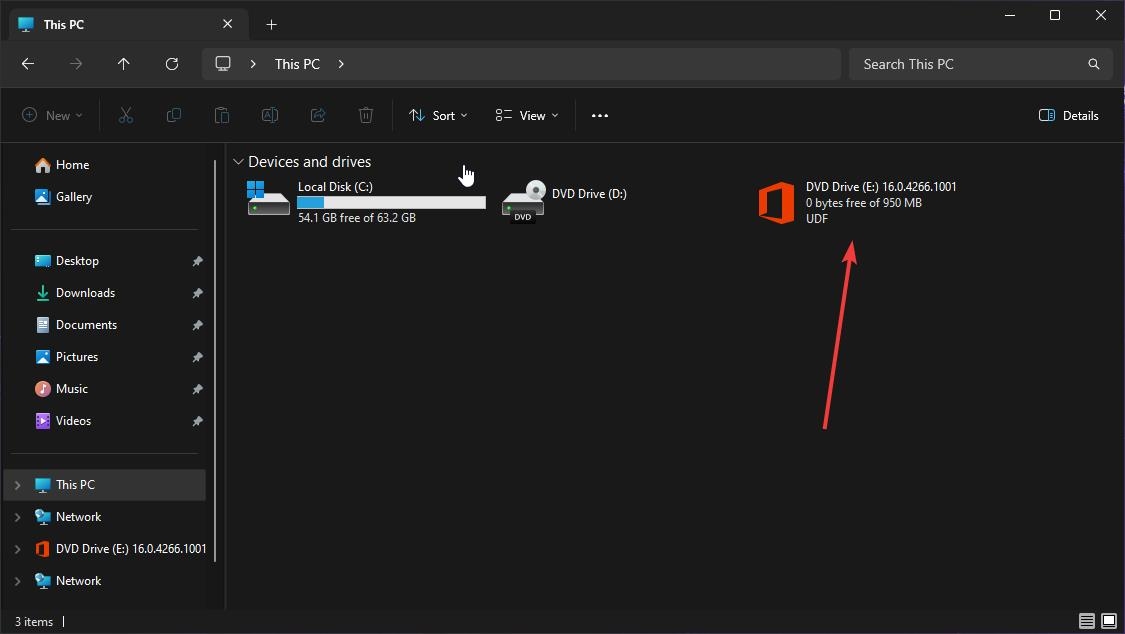Open the Sort options dropdown
The height and width of the screenshot is (634, 1125).
[438, 115]
